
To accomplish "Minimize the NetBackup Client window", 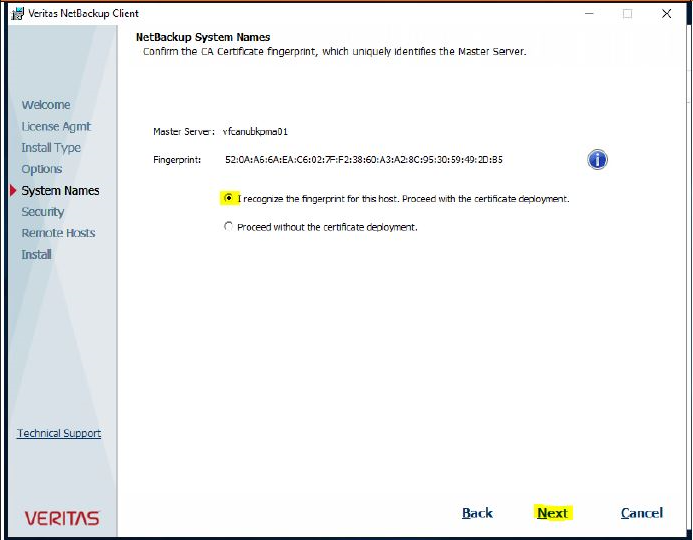I will click(589, 14).
